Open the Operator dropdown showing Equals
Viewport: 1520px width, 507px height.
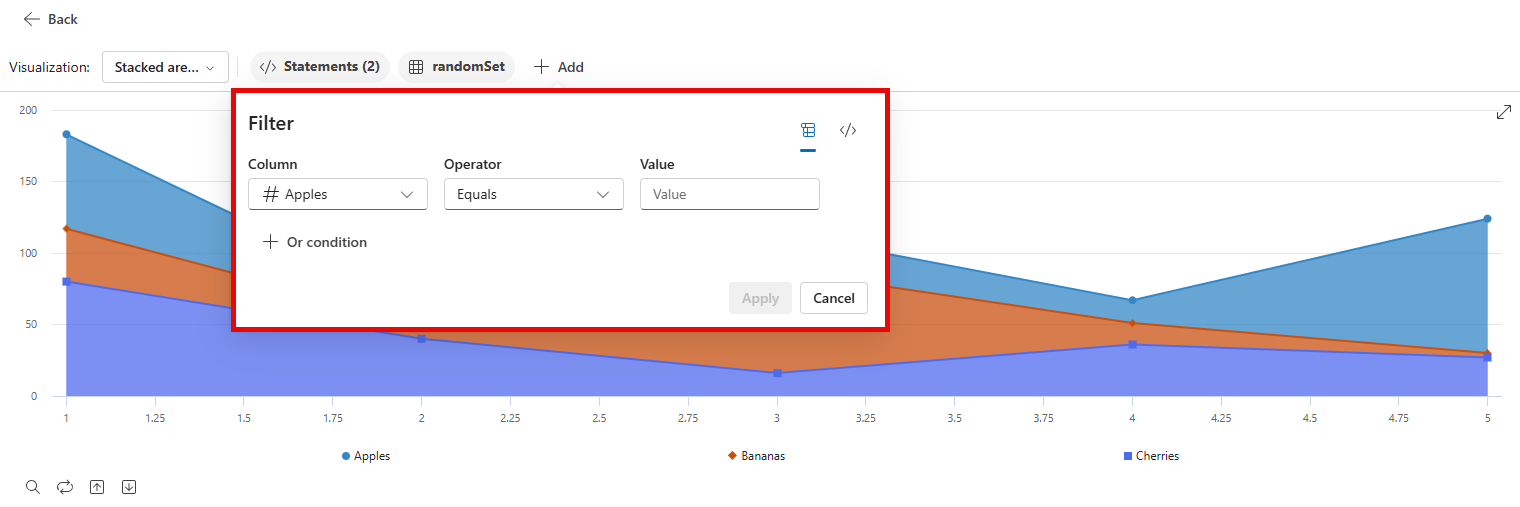(x=534, y=194)
